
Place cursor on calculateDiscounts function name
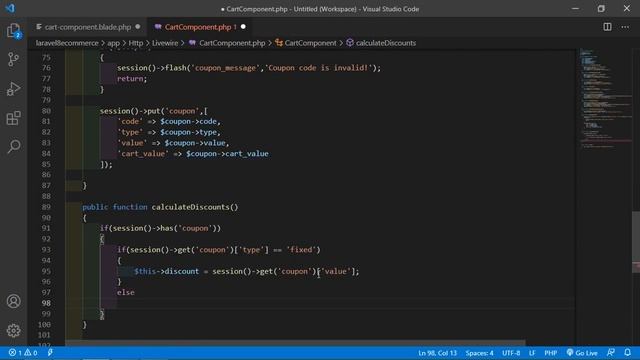pyautogui.click(x=190, y=207)
